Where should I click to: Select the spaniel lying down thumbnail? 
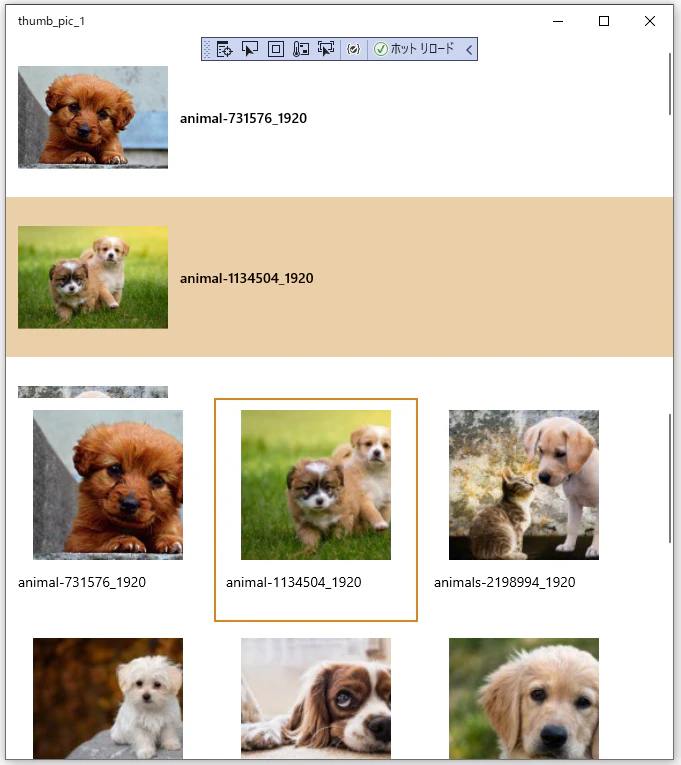(316, 698)
